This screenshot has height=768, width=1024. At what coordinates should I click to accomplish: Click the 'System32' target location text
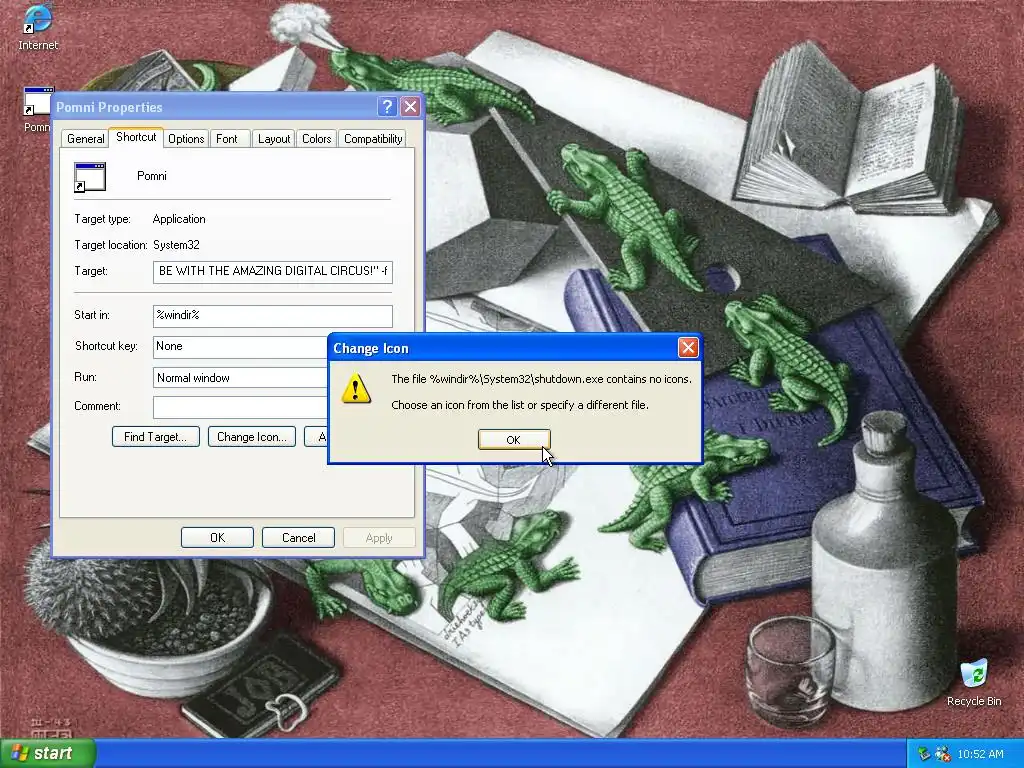[x=176, y=245]
